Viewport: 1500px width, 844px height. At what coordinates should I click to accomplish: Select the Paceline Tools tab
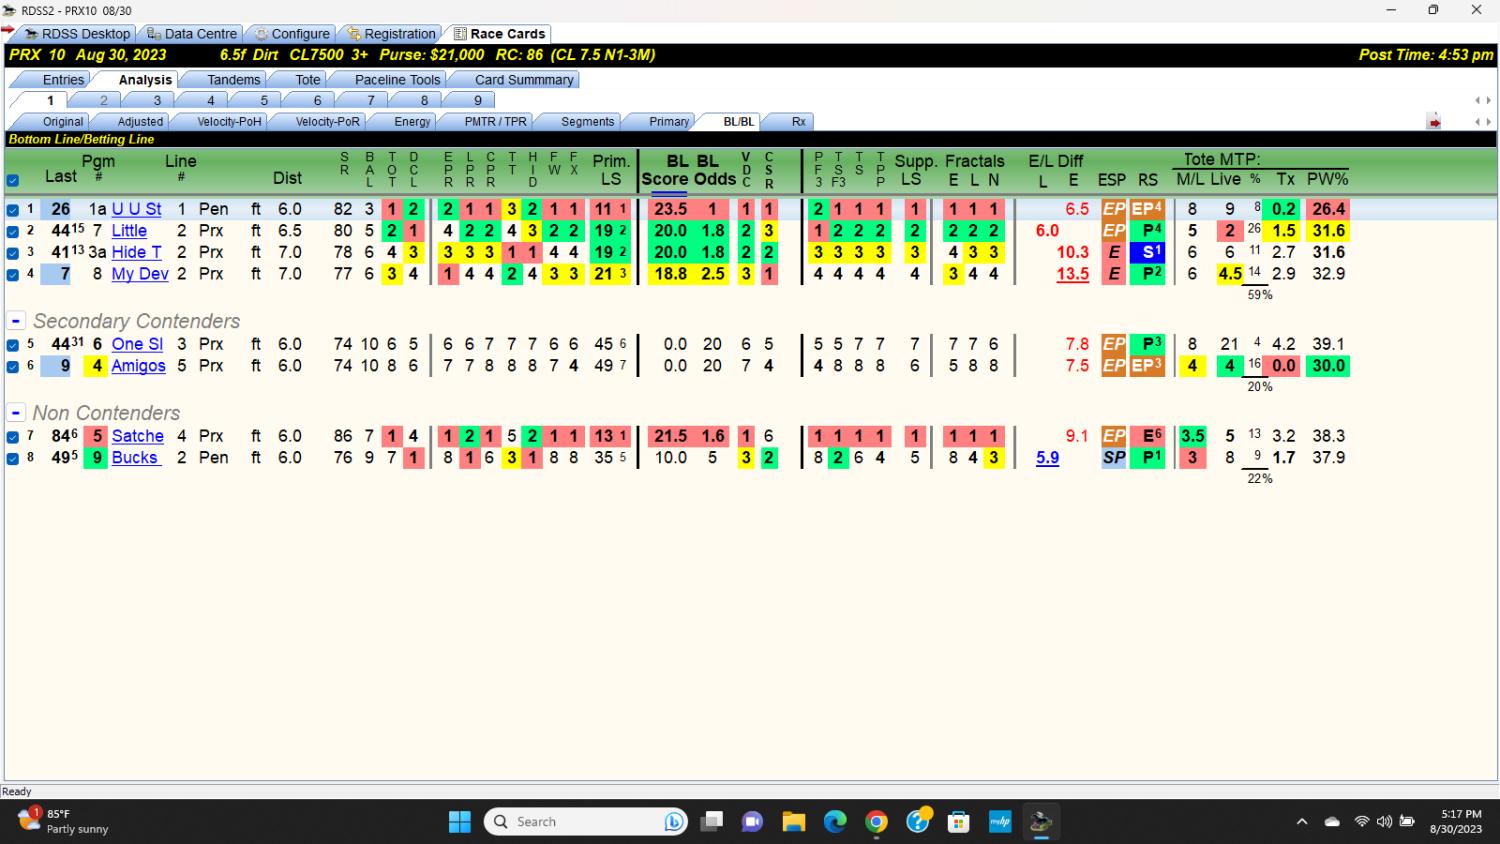coord(397,80)
